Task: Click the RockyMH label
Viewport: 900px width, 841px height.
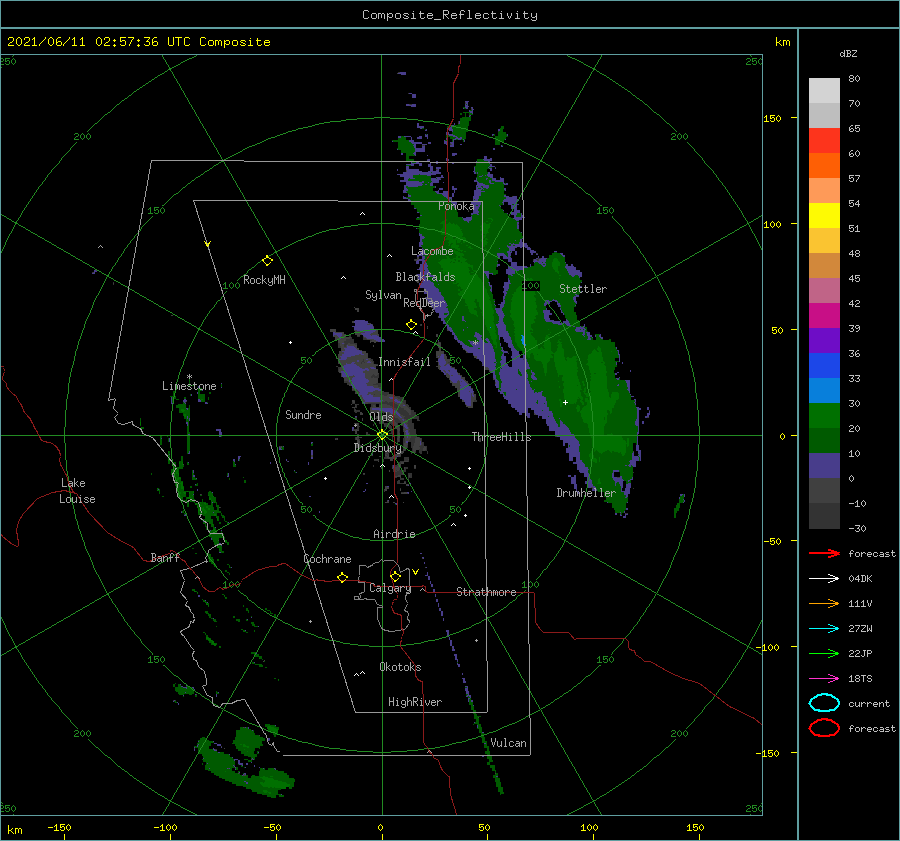Action: click(x=264, y=280)
